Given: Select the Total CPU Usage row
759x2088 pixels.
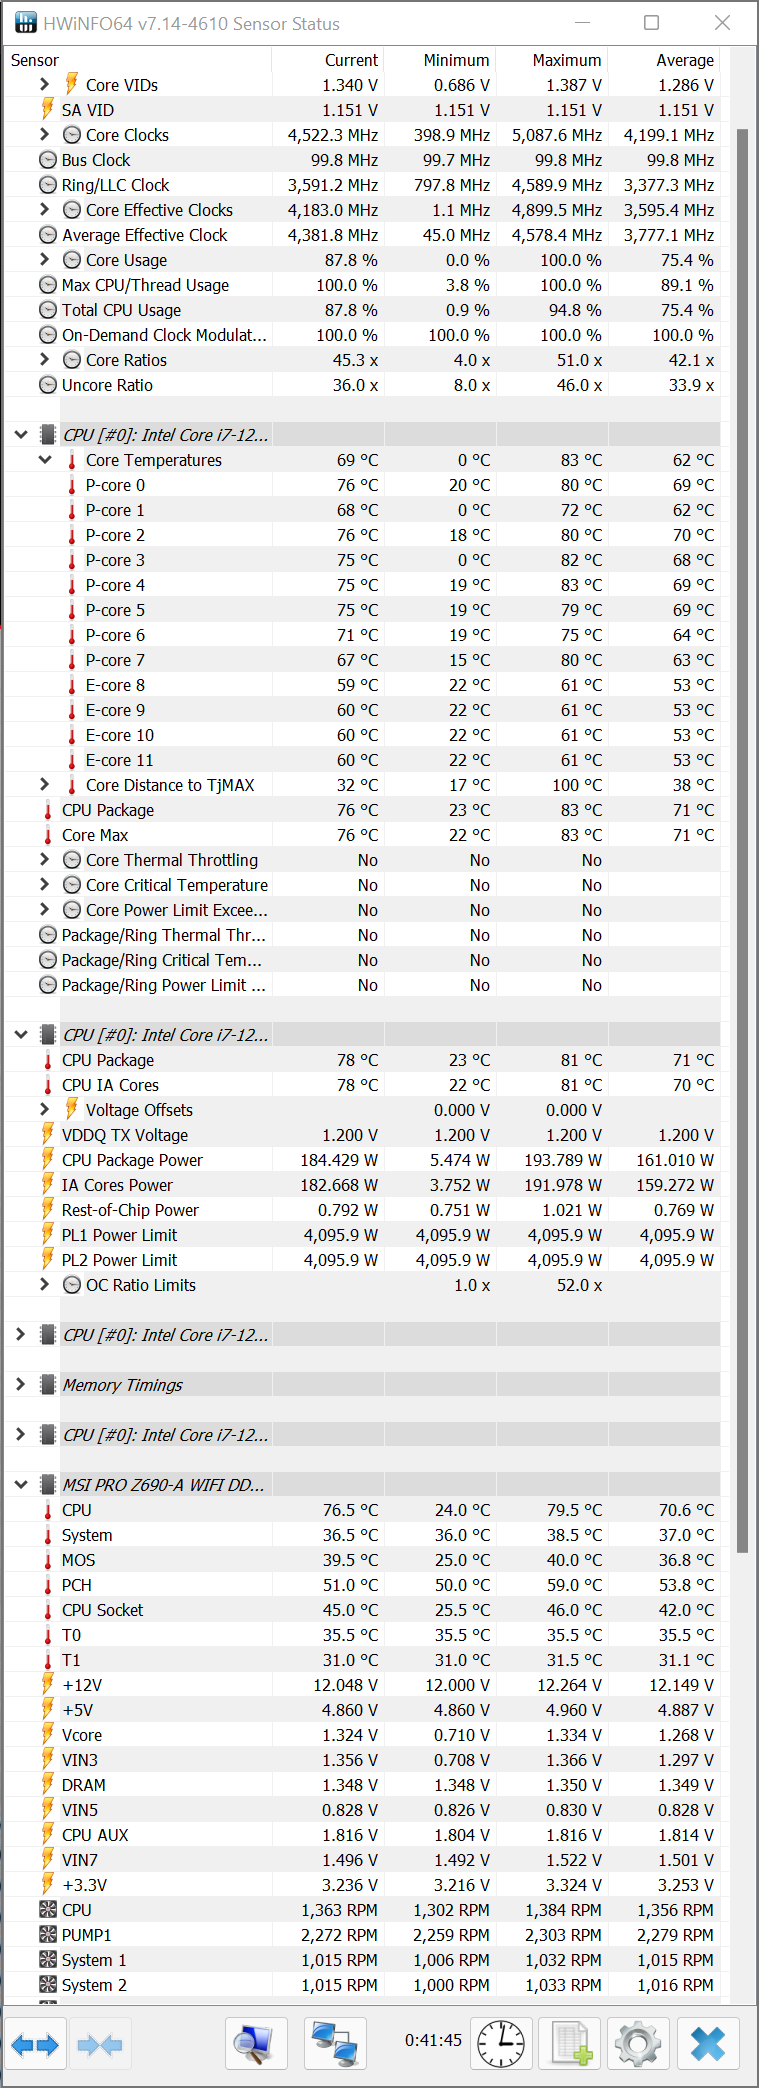Looking at the screenshot, I should click(121, 310).
